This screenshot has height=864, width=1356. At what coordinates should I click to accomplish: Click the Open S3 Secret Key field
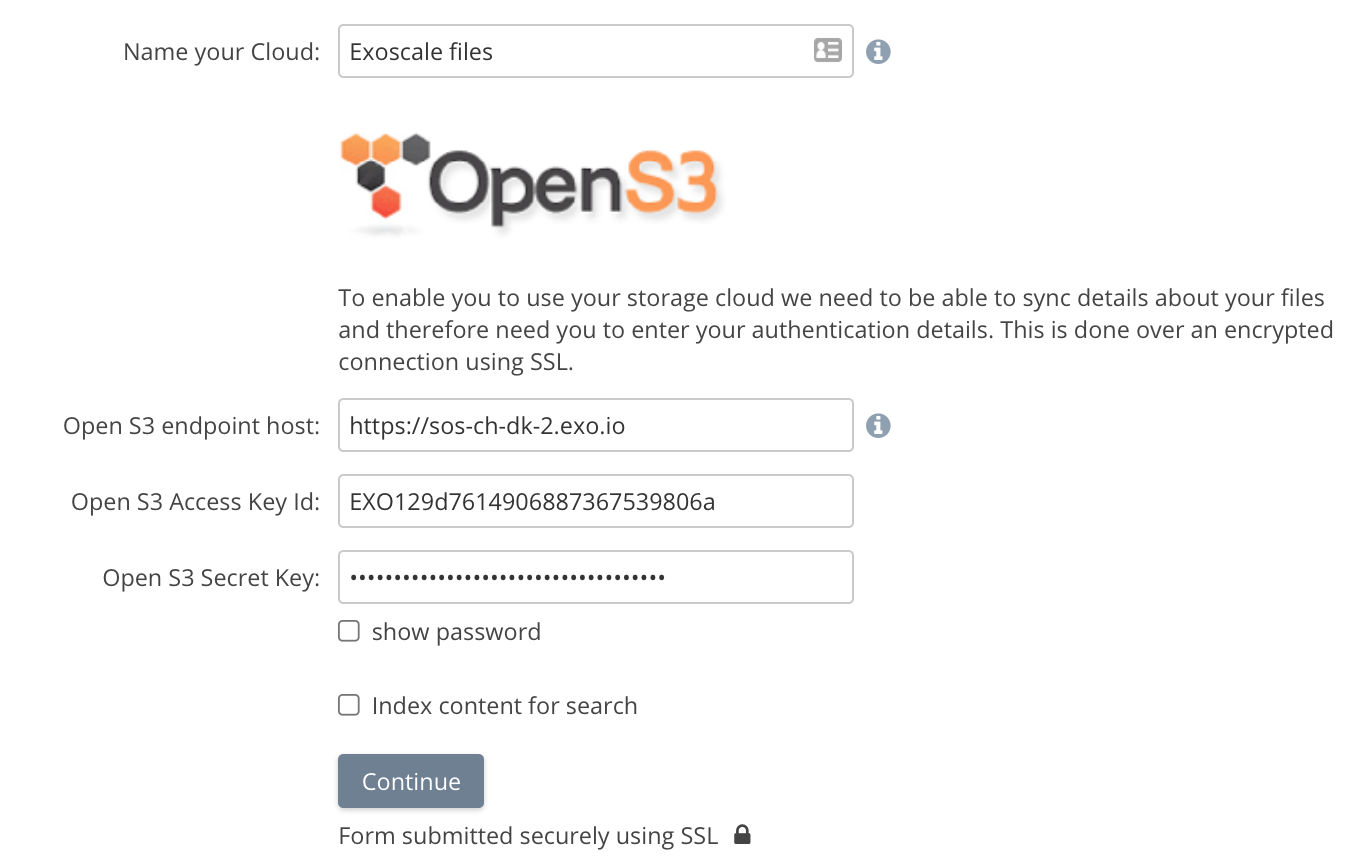coord(595,577)
